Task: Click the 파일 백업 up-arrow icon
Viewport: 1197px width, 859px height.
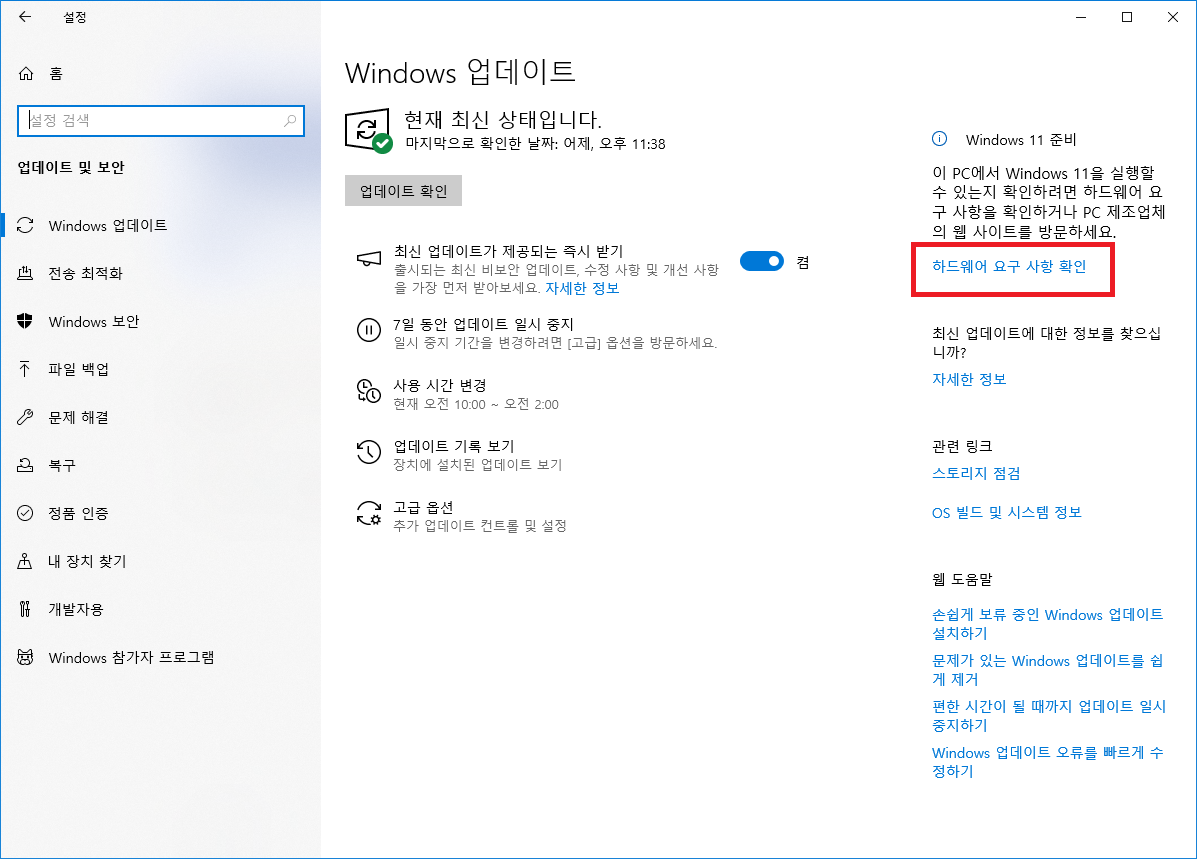Action: 25,370
